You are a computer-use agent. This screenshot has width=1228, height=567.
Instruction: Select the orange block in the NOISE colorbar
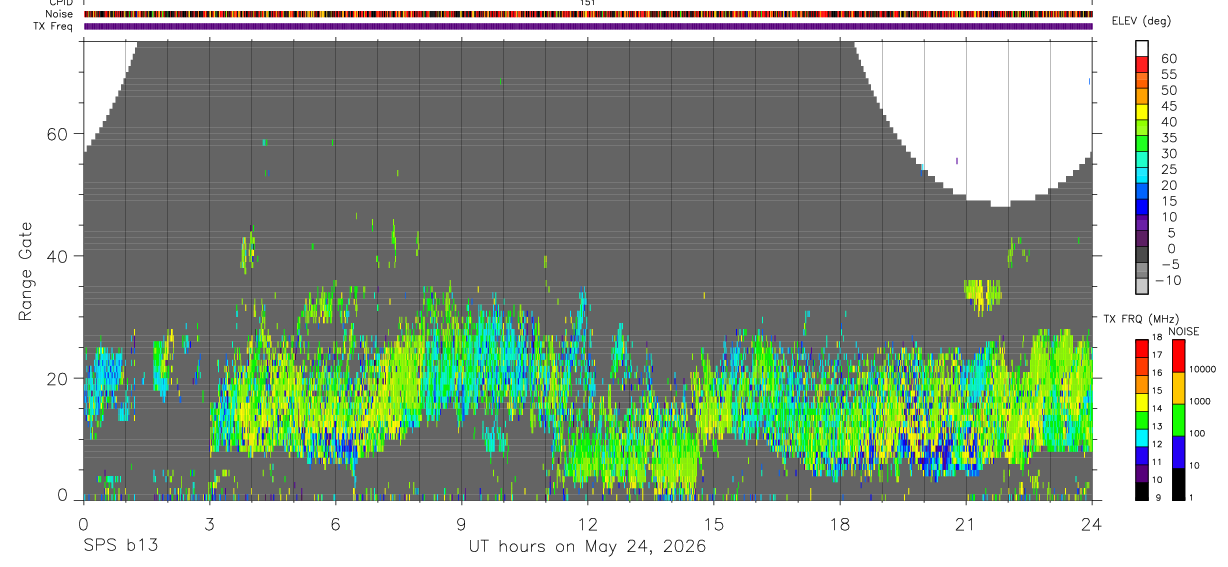point(1178,387)
